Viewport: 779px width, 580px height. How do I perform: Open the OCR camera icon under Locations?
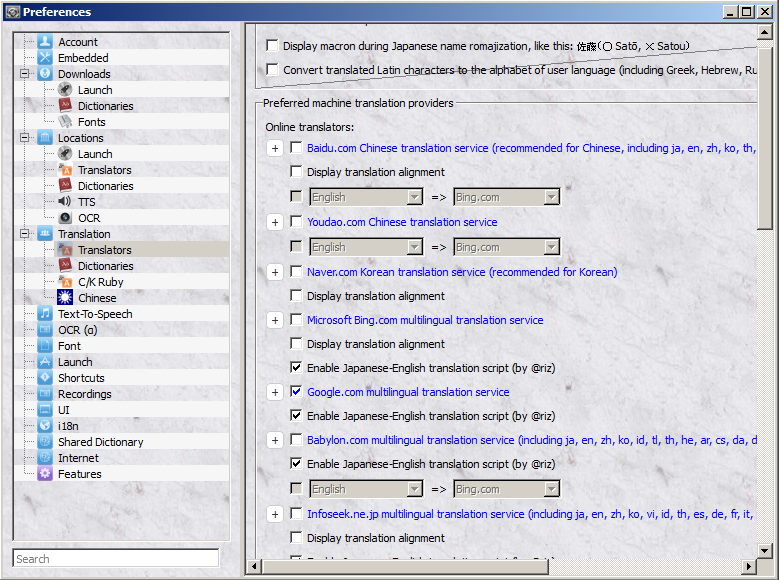tap(65, 218)
